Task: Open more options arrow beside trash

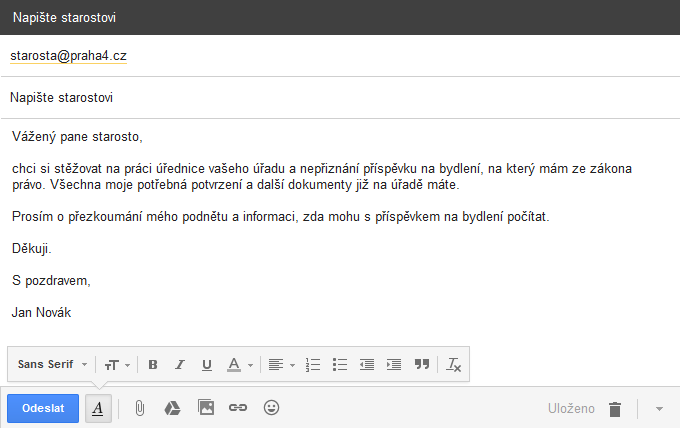Action: click(x=659, y=409)
